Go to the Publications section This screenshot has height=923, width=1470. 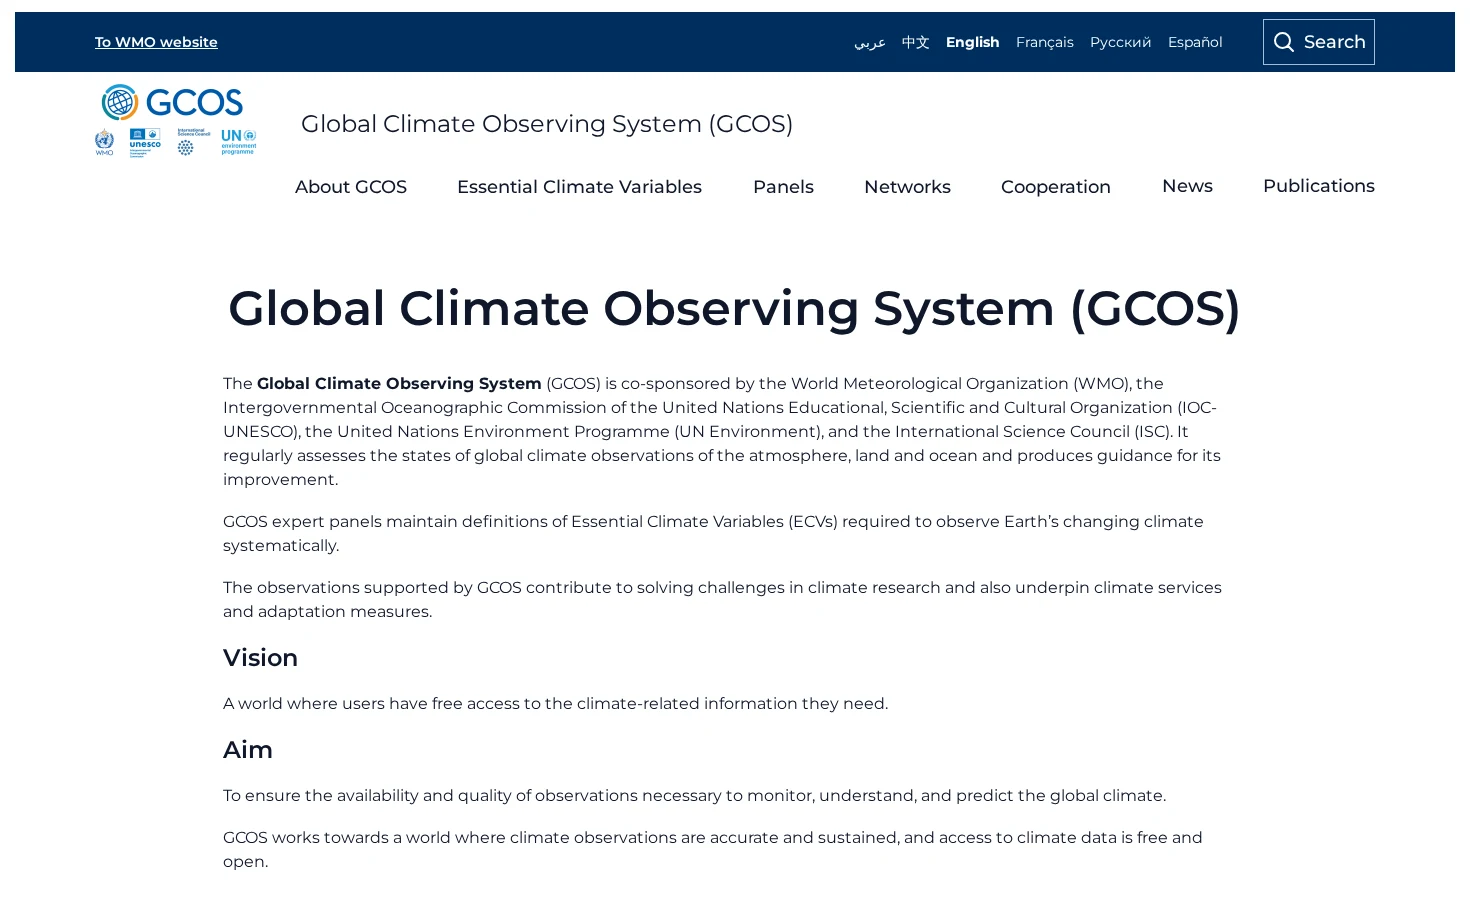(x=1318, y=186)
